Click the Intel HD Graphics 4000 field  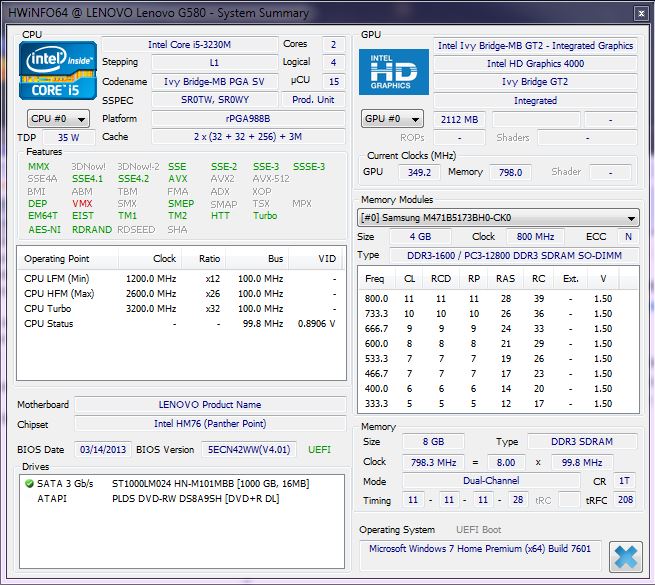click(535, 64)
